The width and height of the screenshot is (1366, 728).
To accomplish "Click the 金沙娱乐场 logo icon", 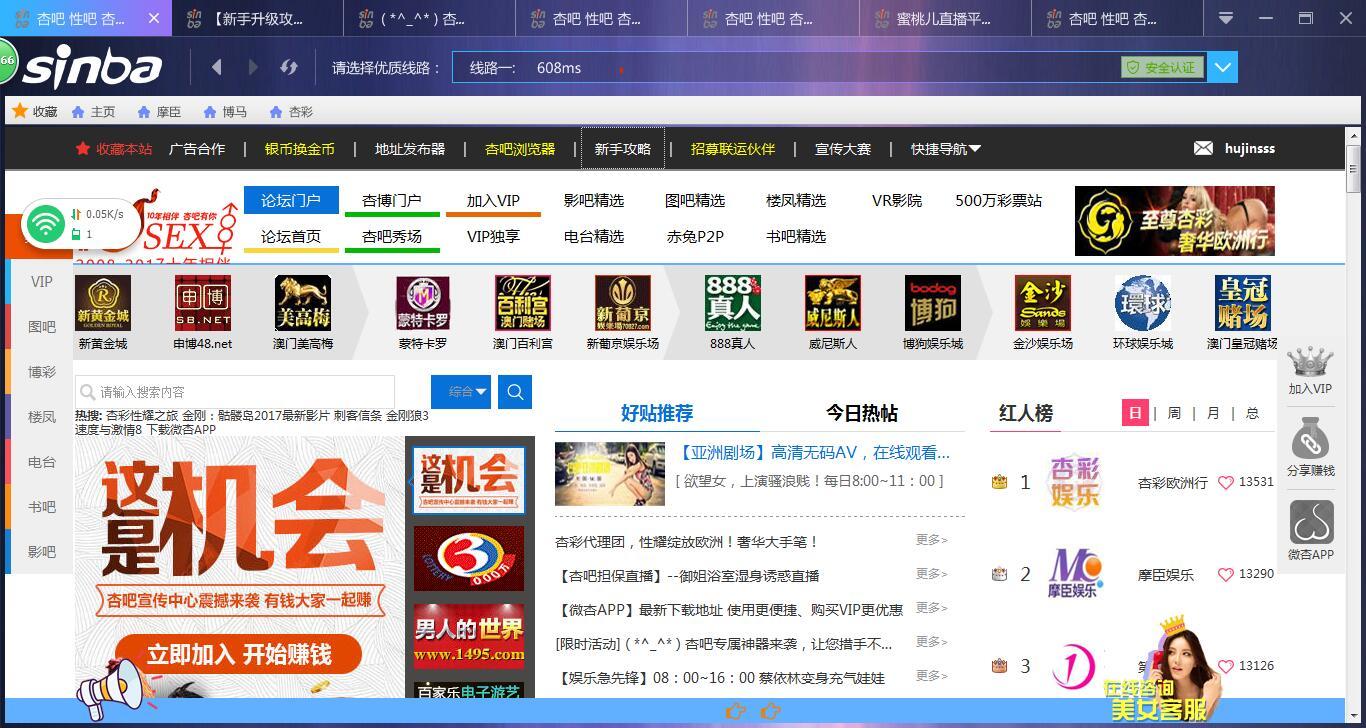I will pos(1043,303).
